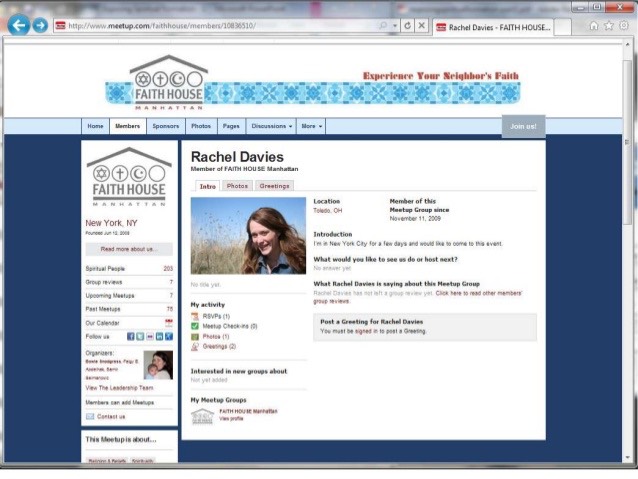Click the scrollbar down arrow

coord(627,457)
